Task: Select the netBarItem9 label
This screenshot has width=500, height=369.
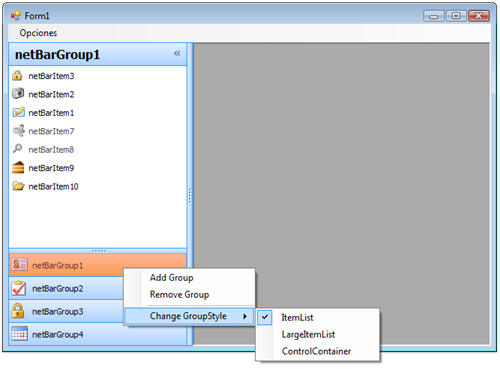Action: [51, 168]
